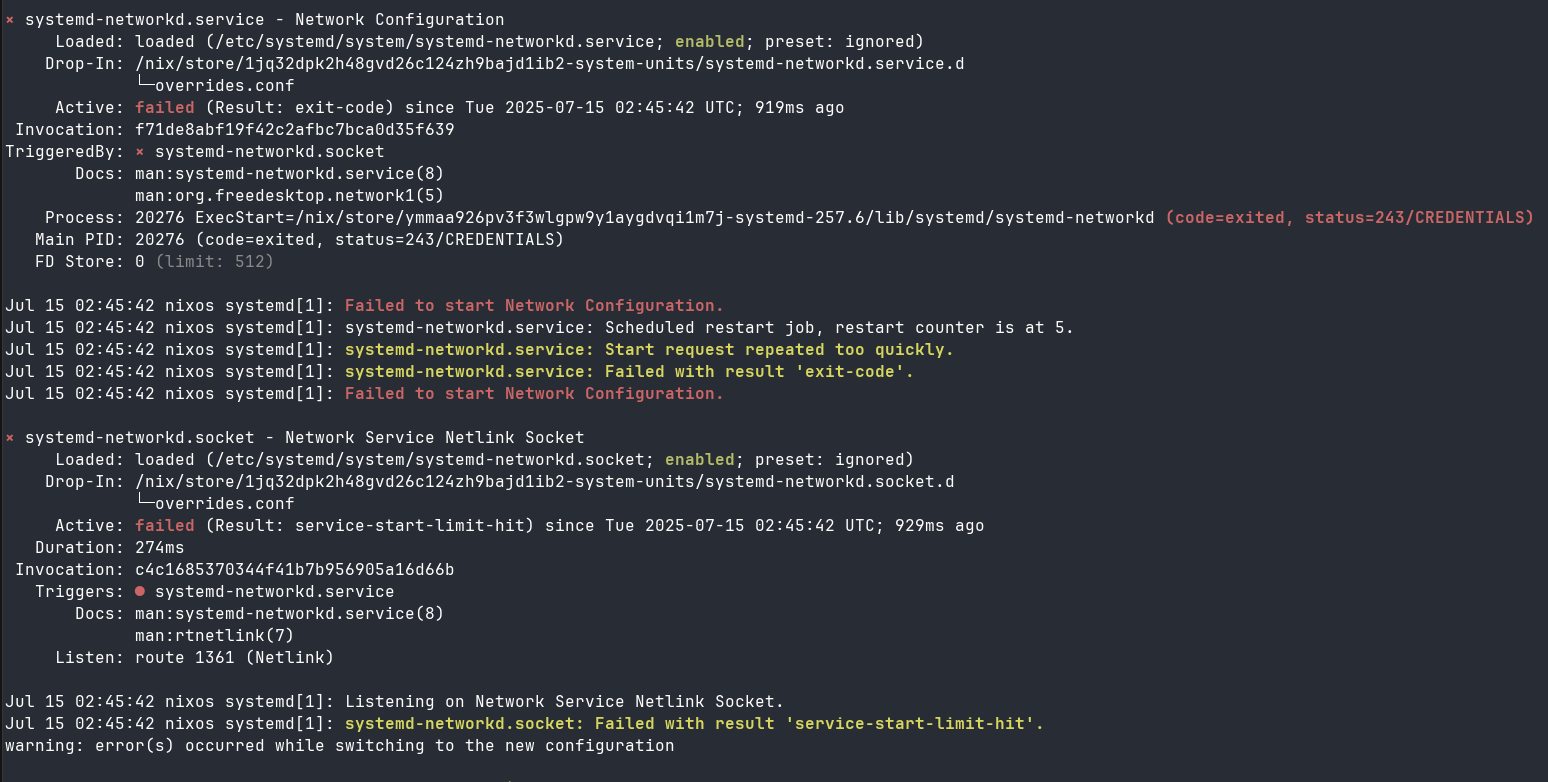Click the red × before systemd-networkd.service header
Image resolution: width=1548 pixels, height=782 pixels.
click(x=10, y=20)
